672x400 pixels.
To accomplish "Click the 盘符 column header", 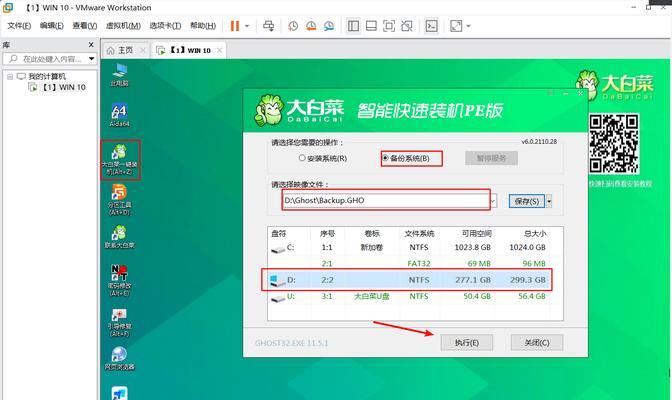I will coord(279,234).
